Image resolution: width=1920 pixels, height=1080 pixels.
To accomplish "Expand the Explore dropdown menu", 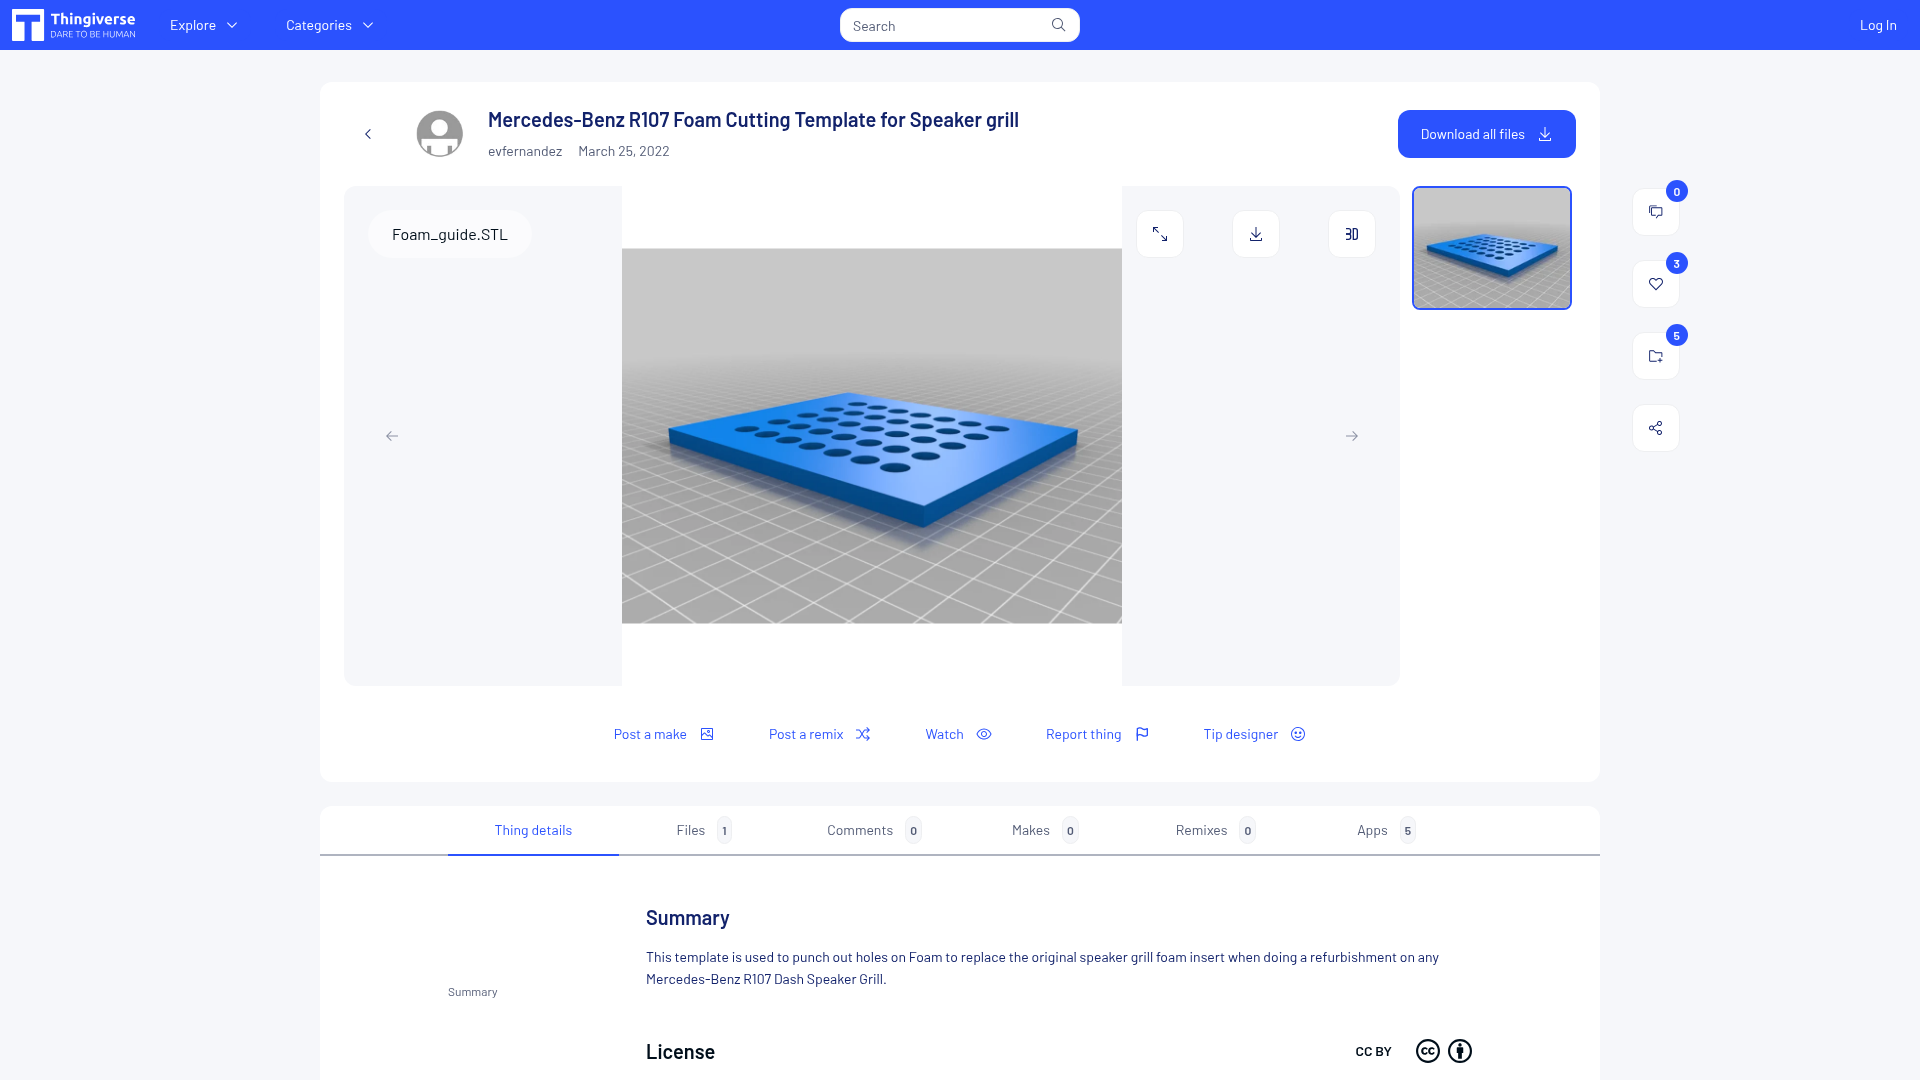I will tap(204, 25).
